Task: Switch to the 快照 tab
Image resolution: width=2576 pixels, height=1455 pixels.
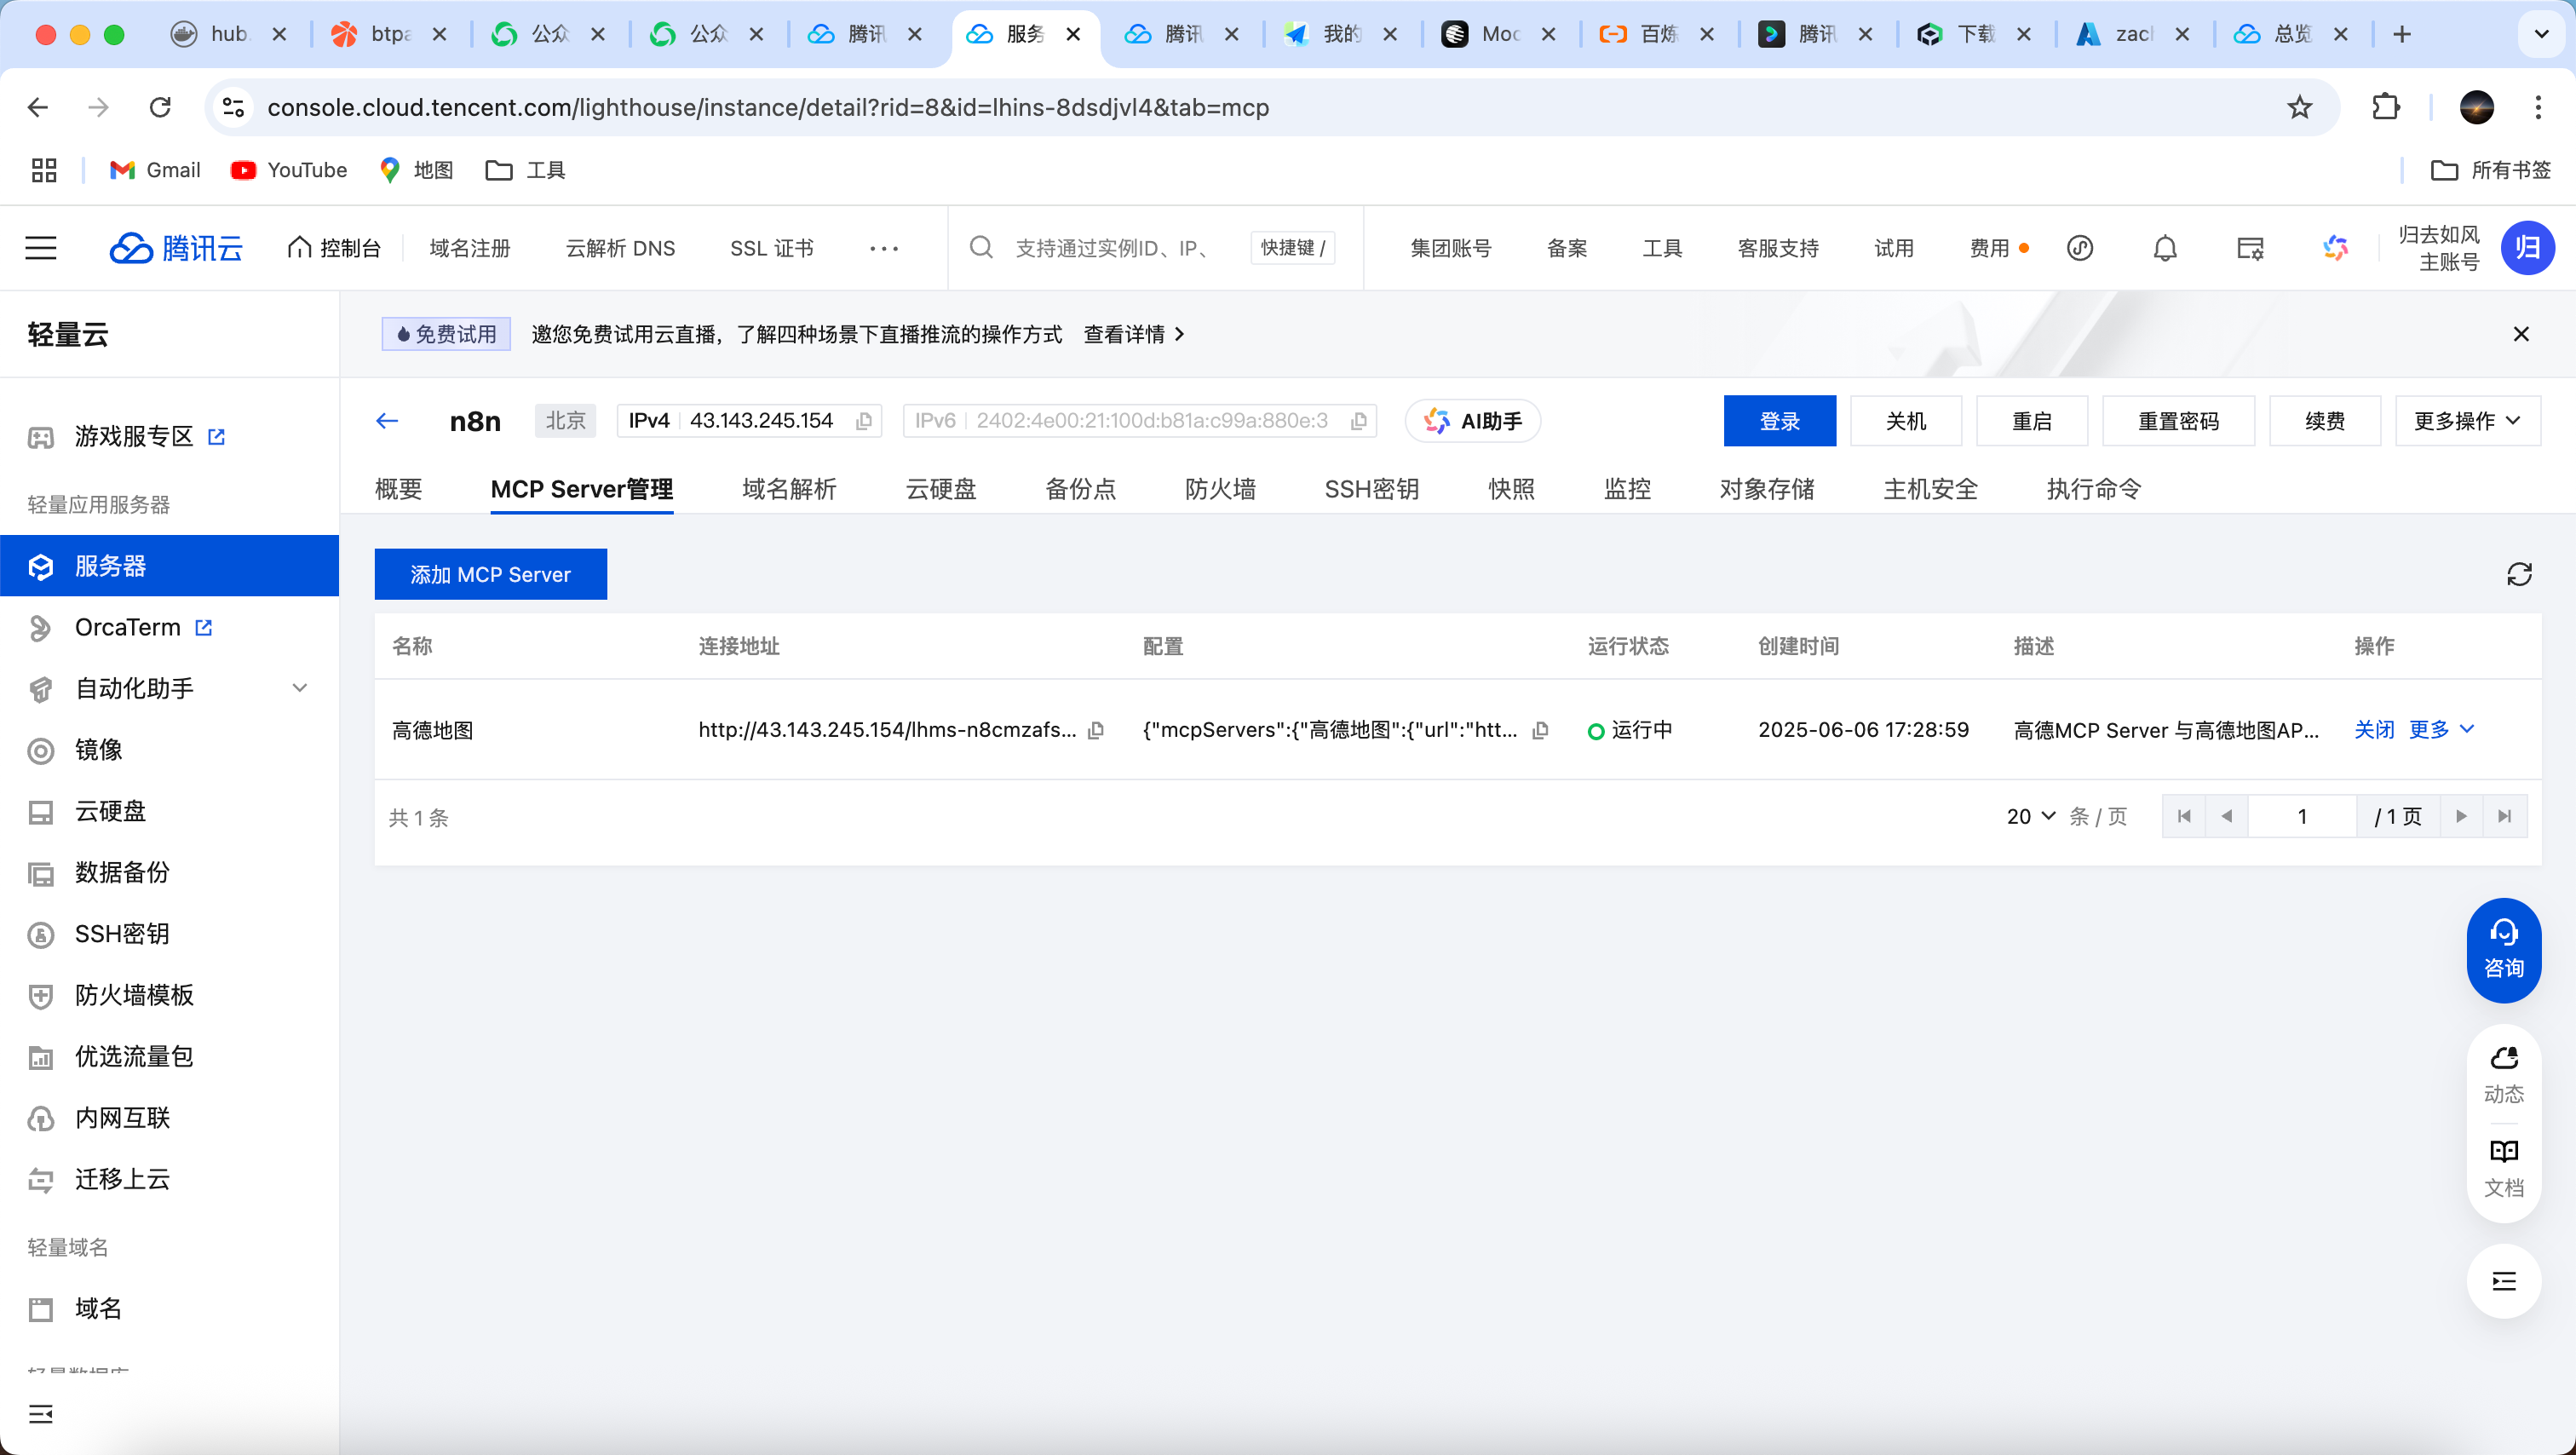Action: point(1511,489)
